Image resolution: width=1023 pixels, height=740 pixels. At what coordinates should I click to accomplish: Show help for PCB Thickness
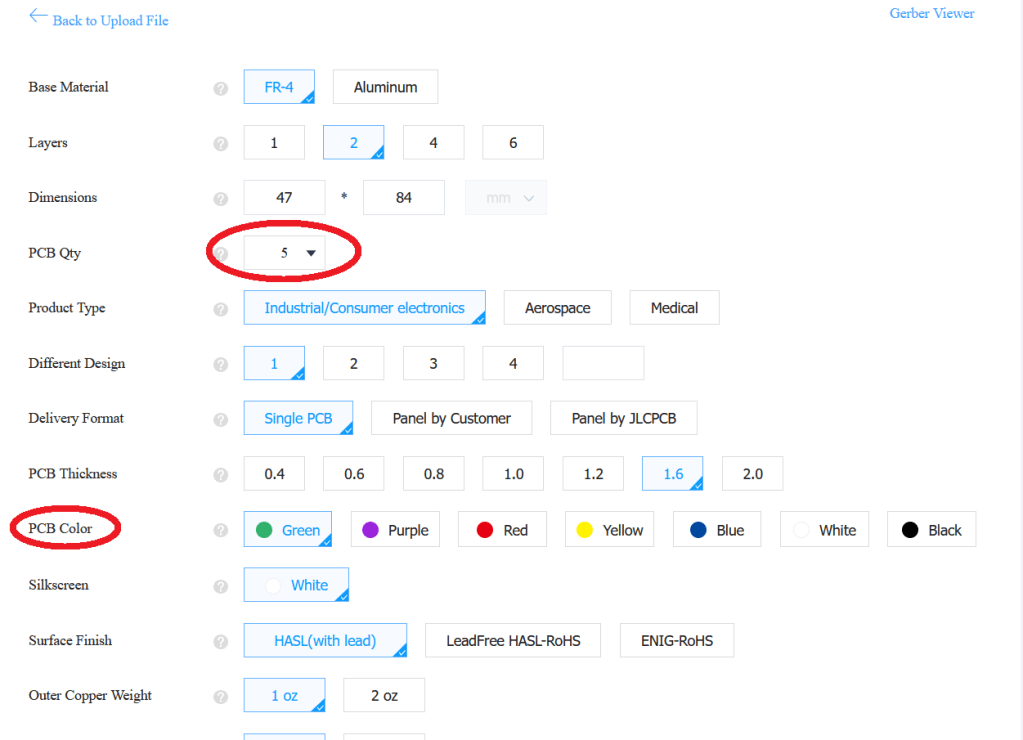click(221, 475)
